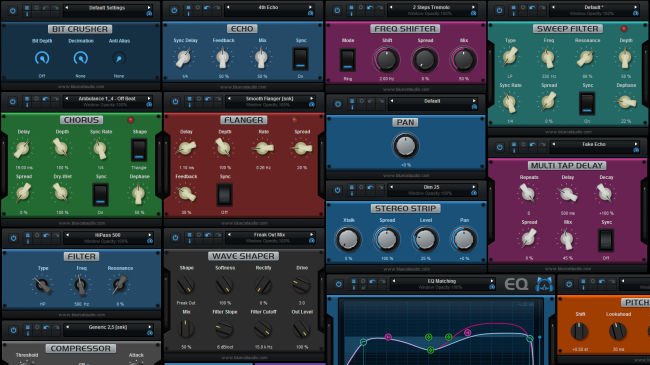650x365 pixels.
Task: Toggle the Bit Crusher plugin power button
Action: [12, 11]
